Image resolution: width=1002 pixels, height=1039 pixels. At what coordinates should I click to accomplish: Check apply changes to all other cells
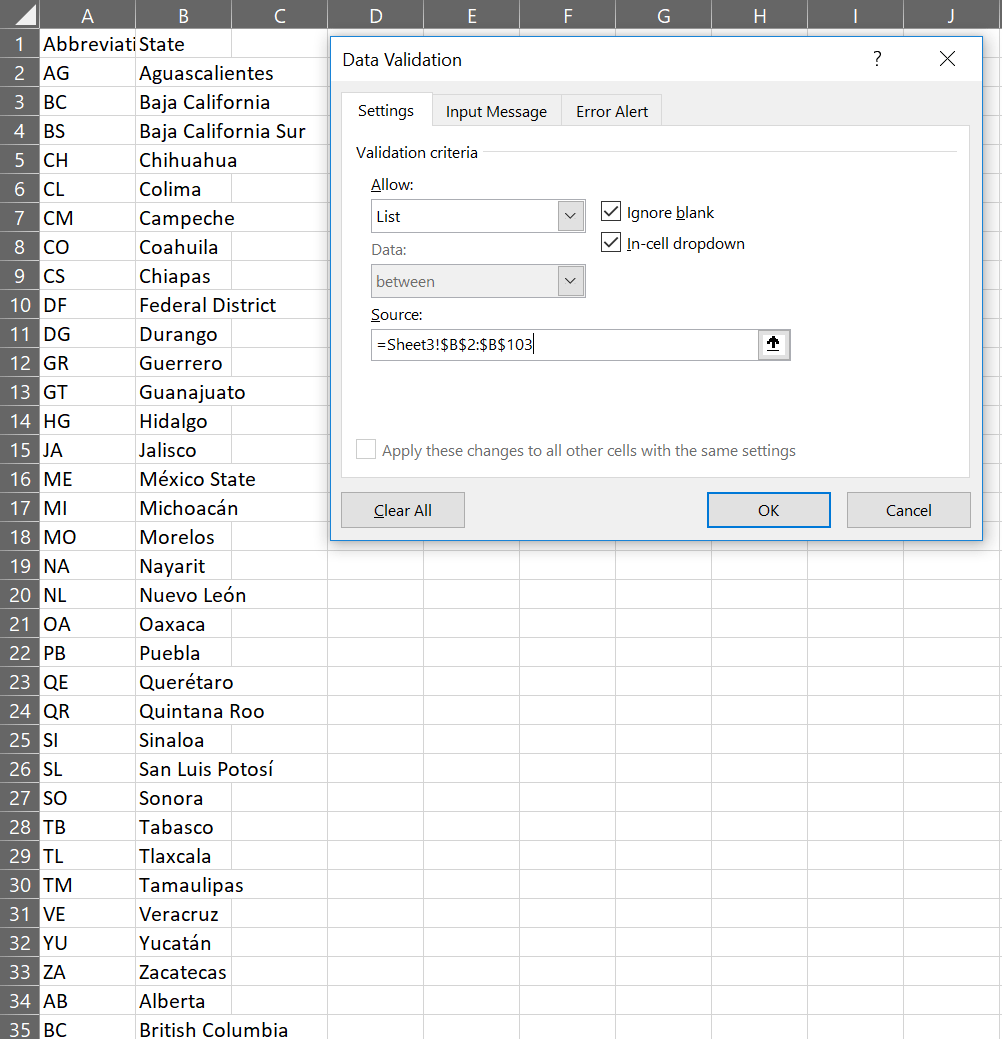[x=365, y=449]
